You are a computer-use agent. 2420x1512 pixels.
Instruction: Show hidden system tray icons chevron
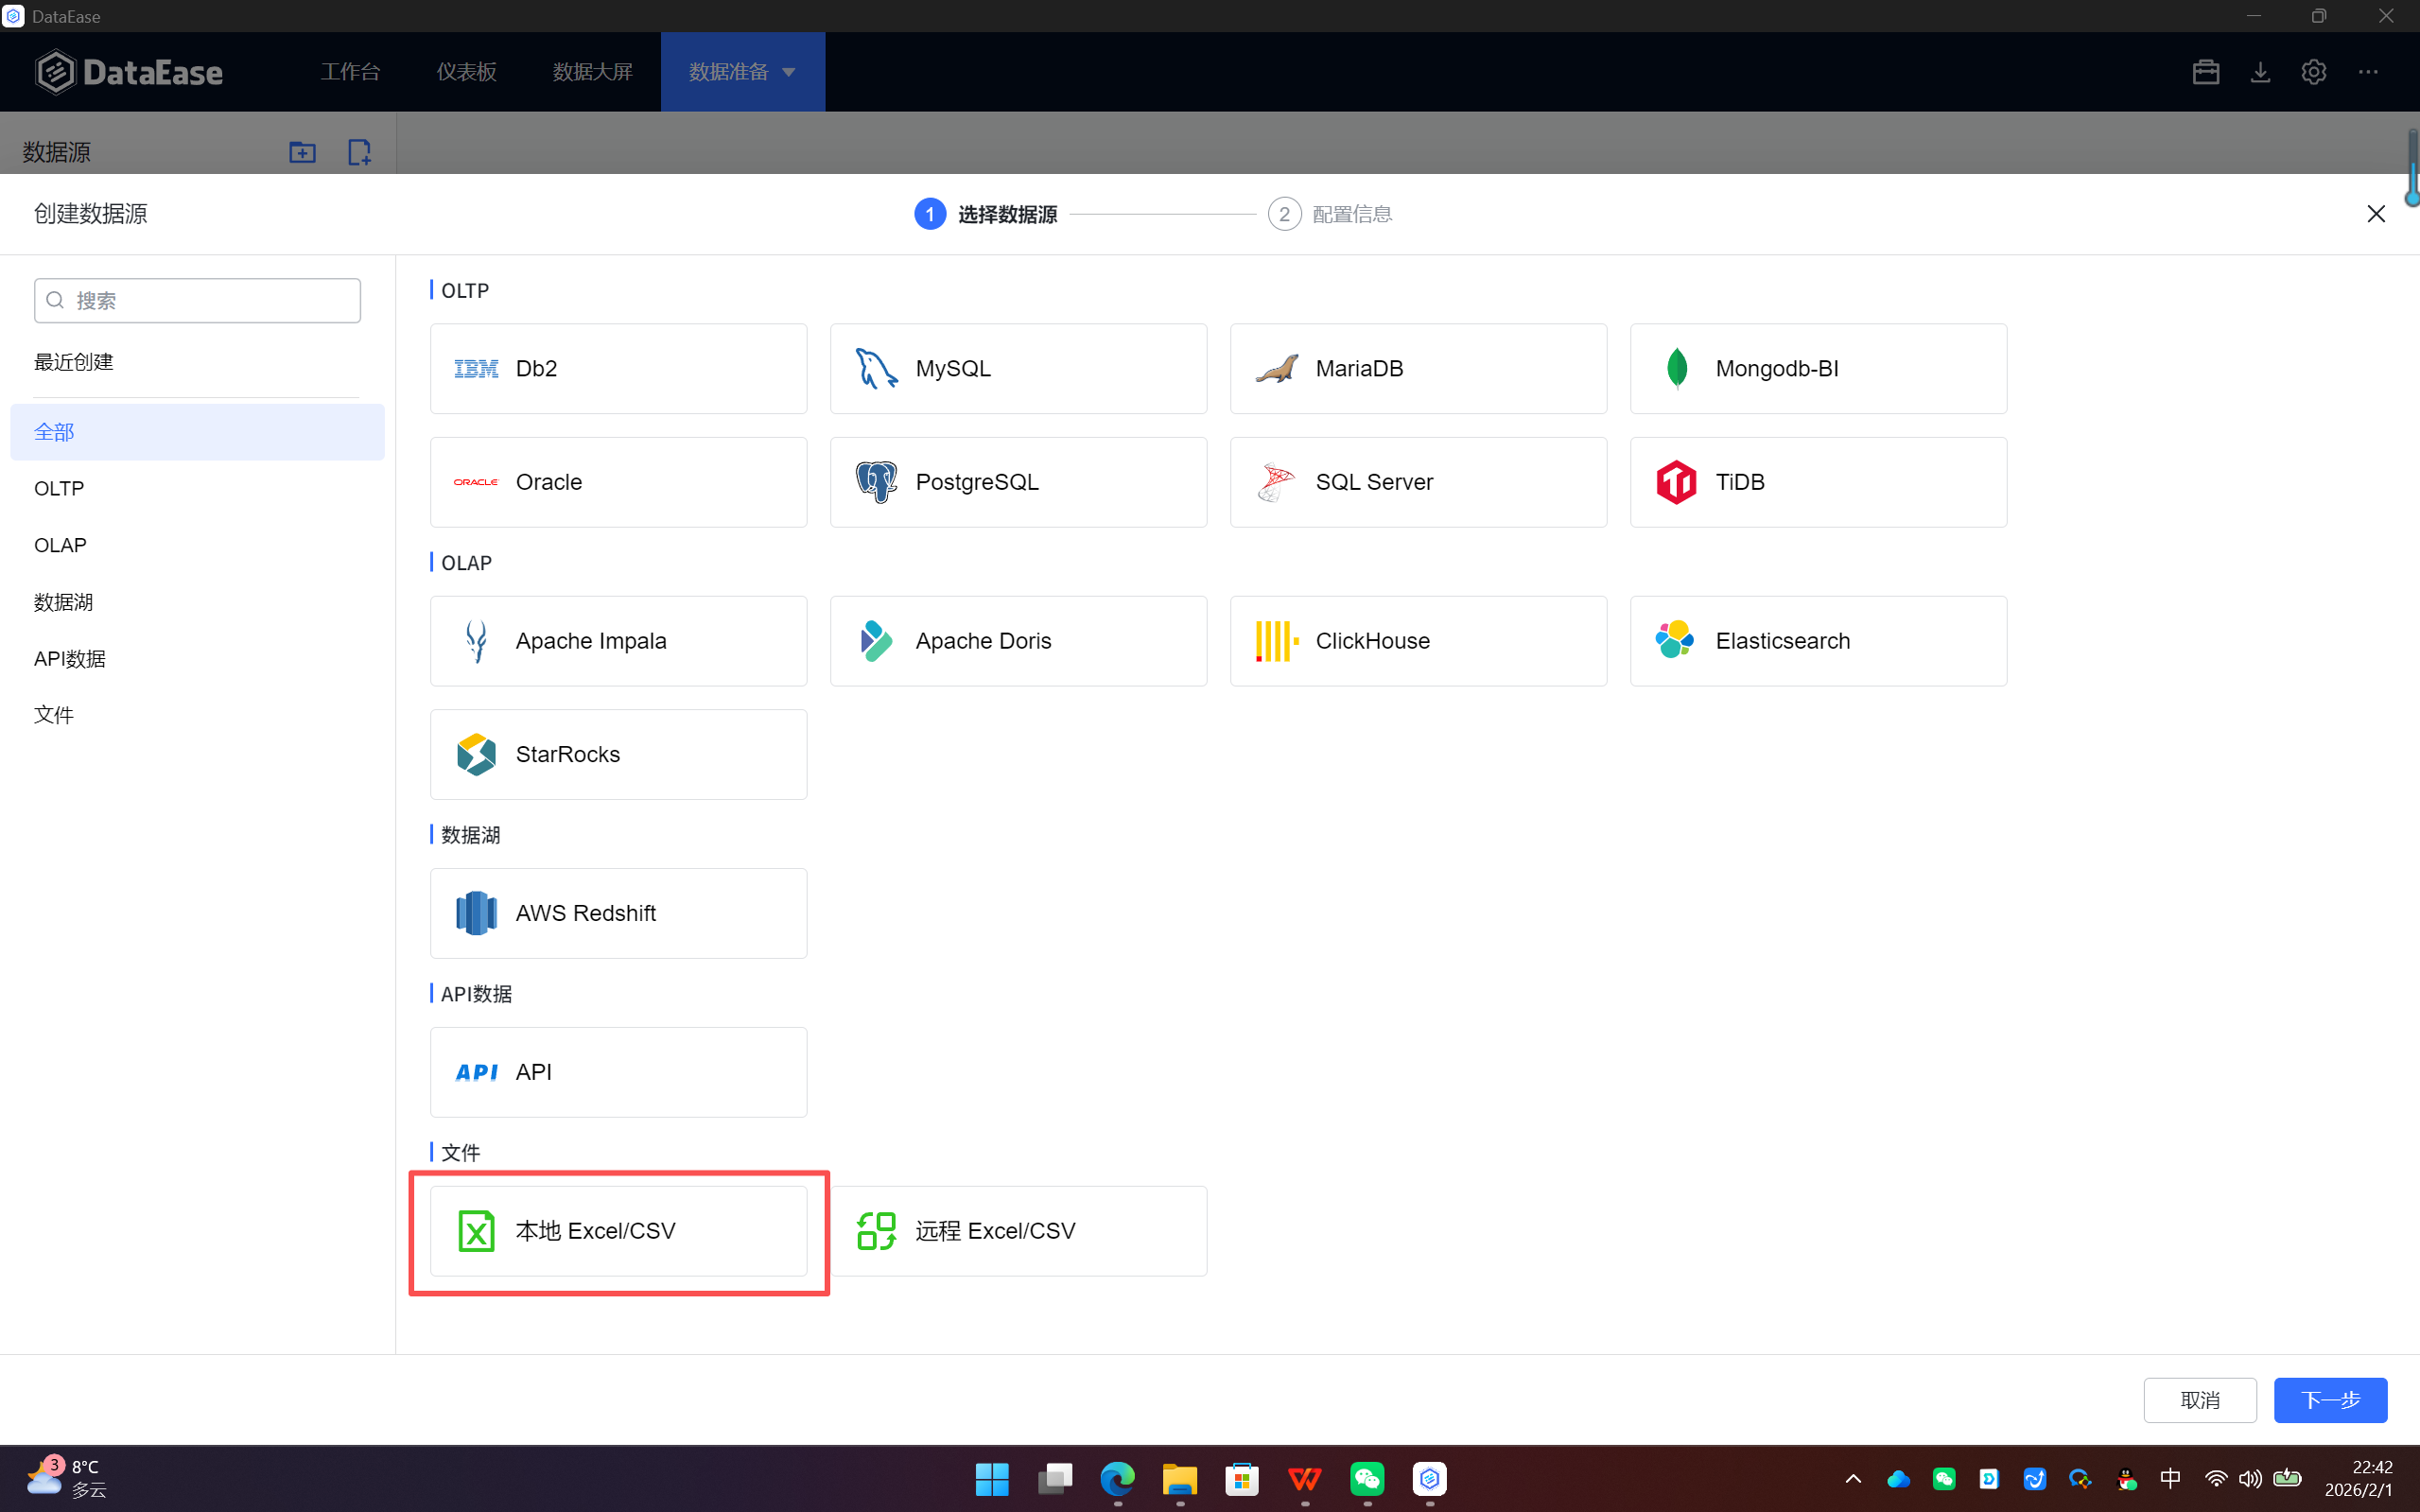pos(1853,1478)
